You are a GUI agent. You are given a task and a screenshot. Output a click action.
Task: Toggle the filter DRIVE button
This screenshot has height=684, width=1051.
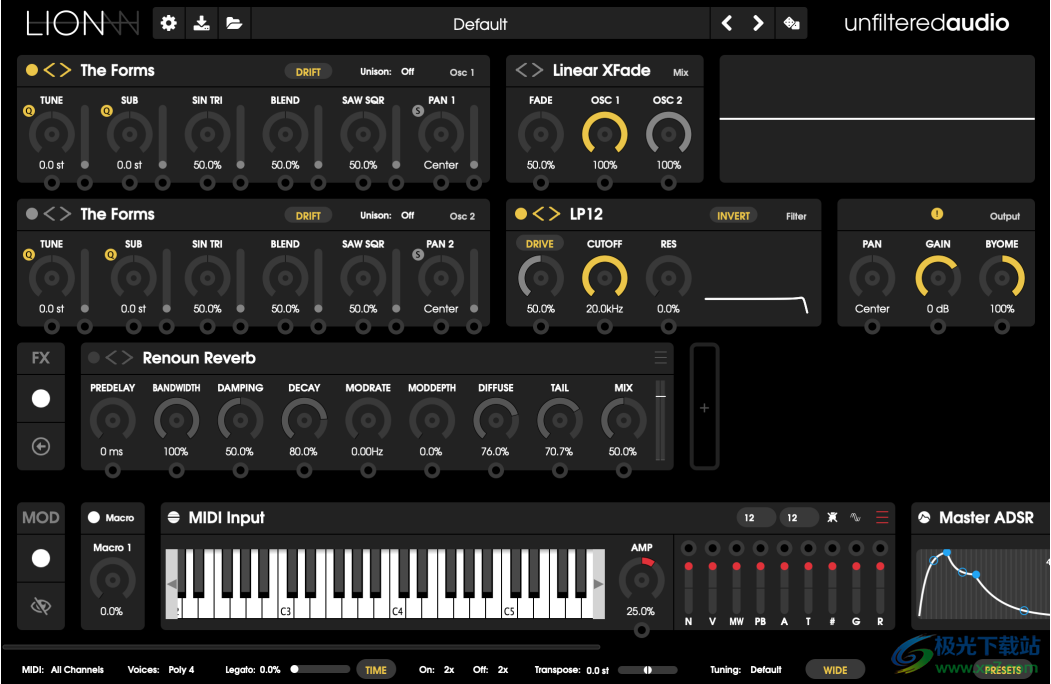pos(540,243)
